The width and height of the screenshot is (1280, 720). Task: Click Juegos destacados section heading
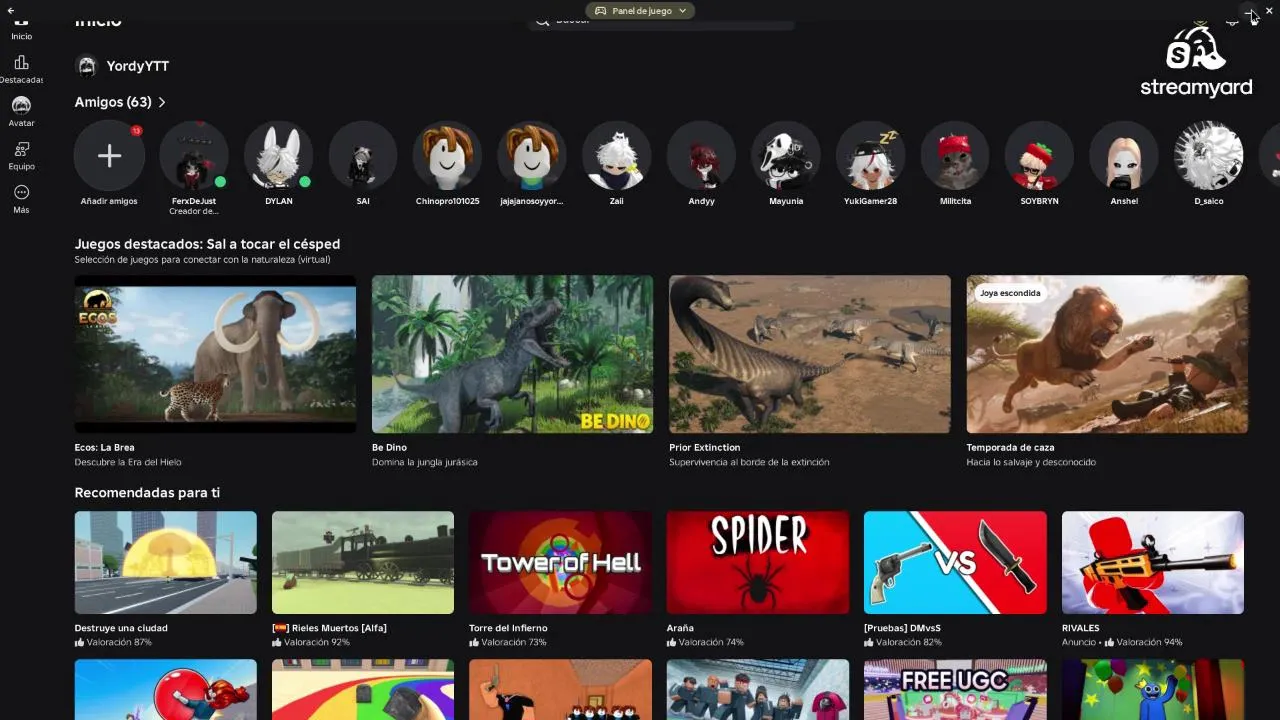207,244
